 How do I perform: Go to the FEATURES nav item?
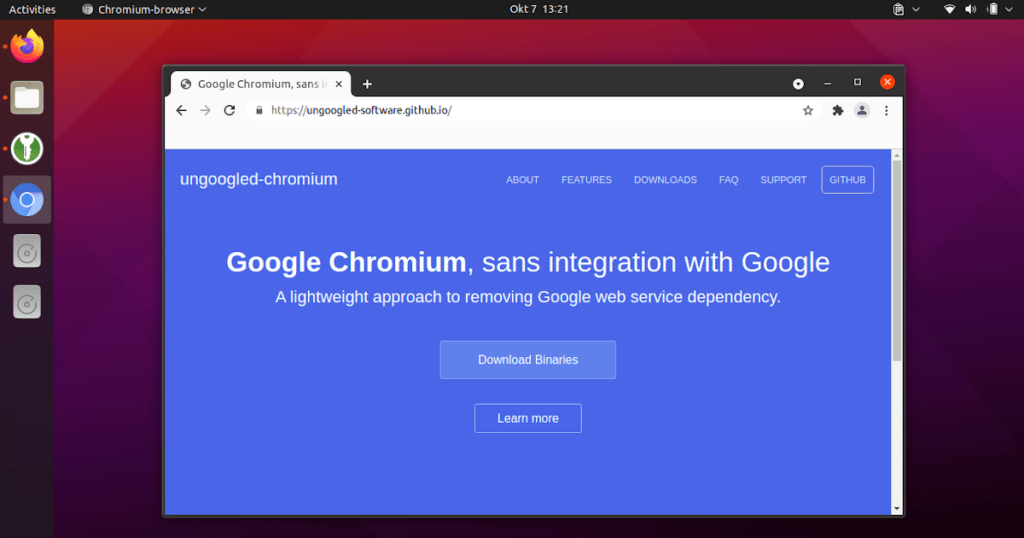pos(586,180)
